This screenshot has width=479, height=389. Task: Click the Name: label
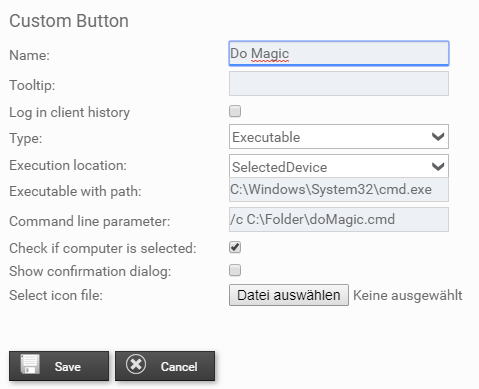(29, 55)
